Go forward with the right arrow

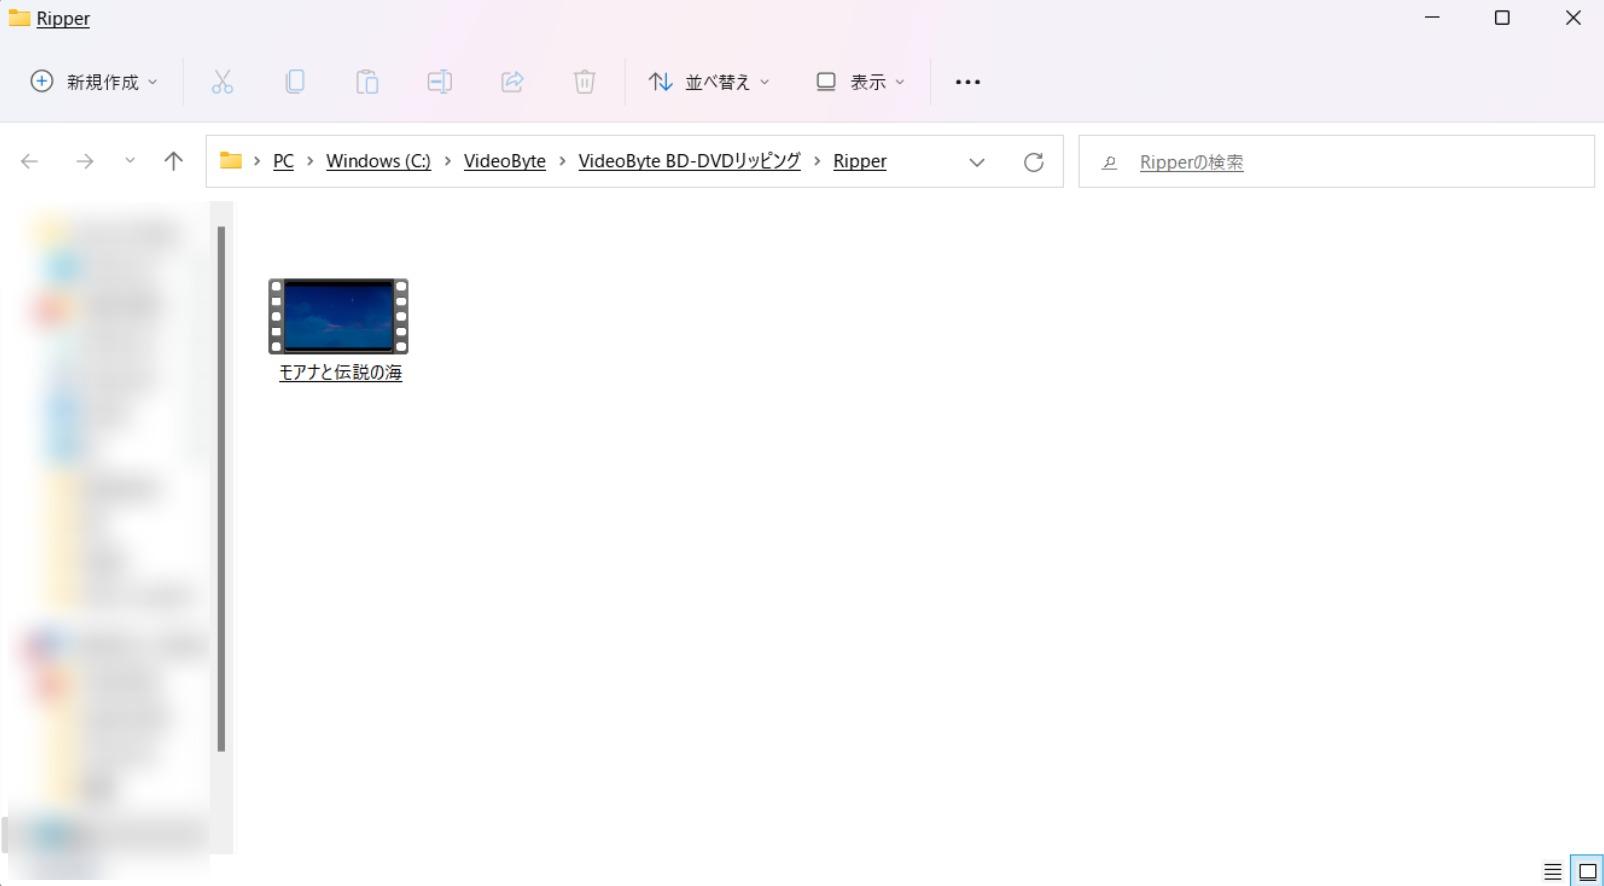coord(85,161)
